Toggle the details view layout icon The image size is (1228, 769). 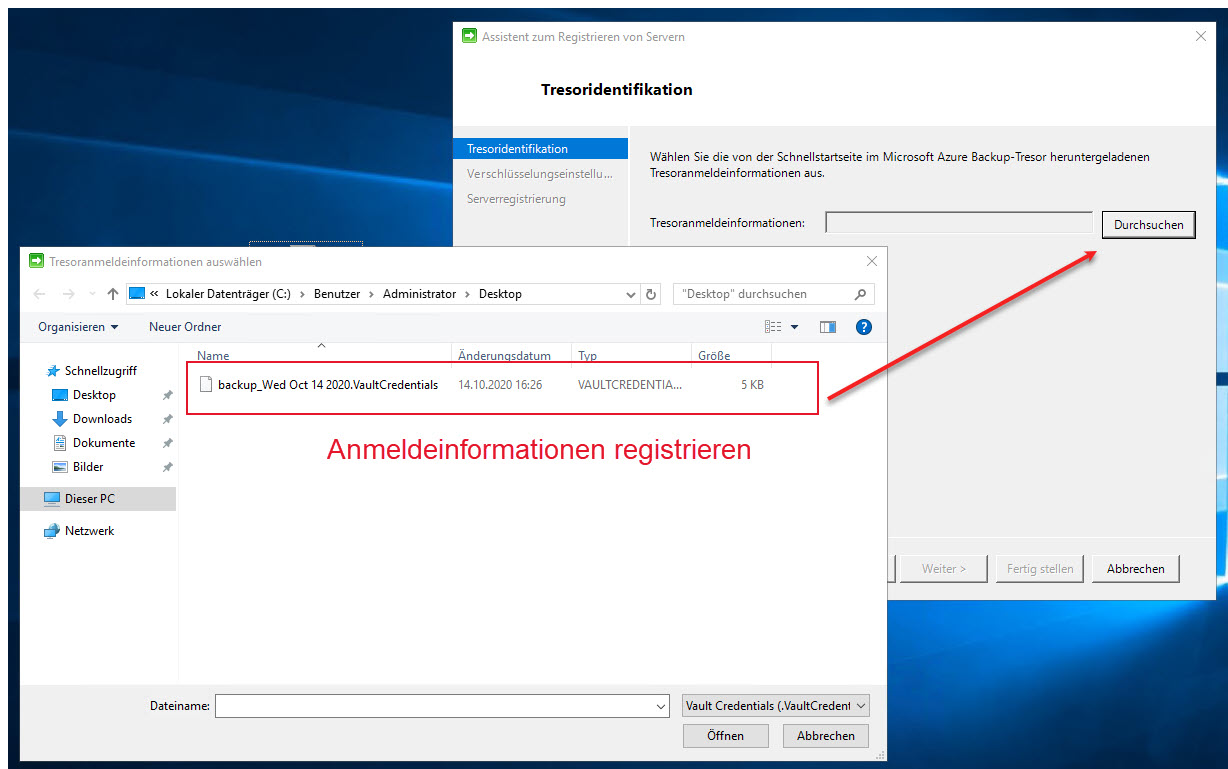(774, 326)
